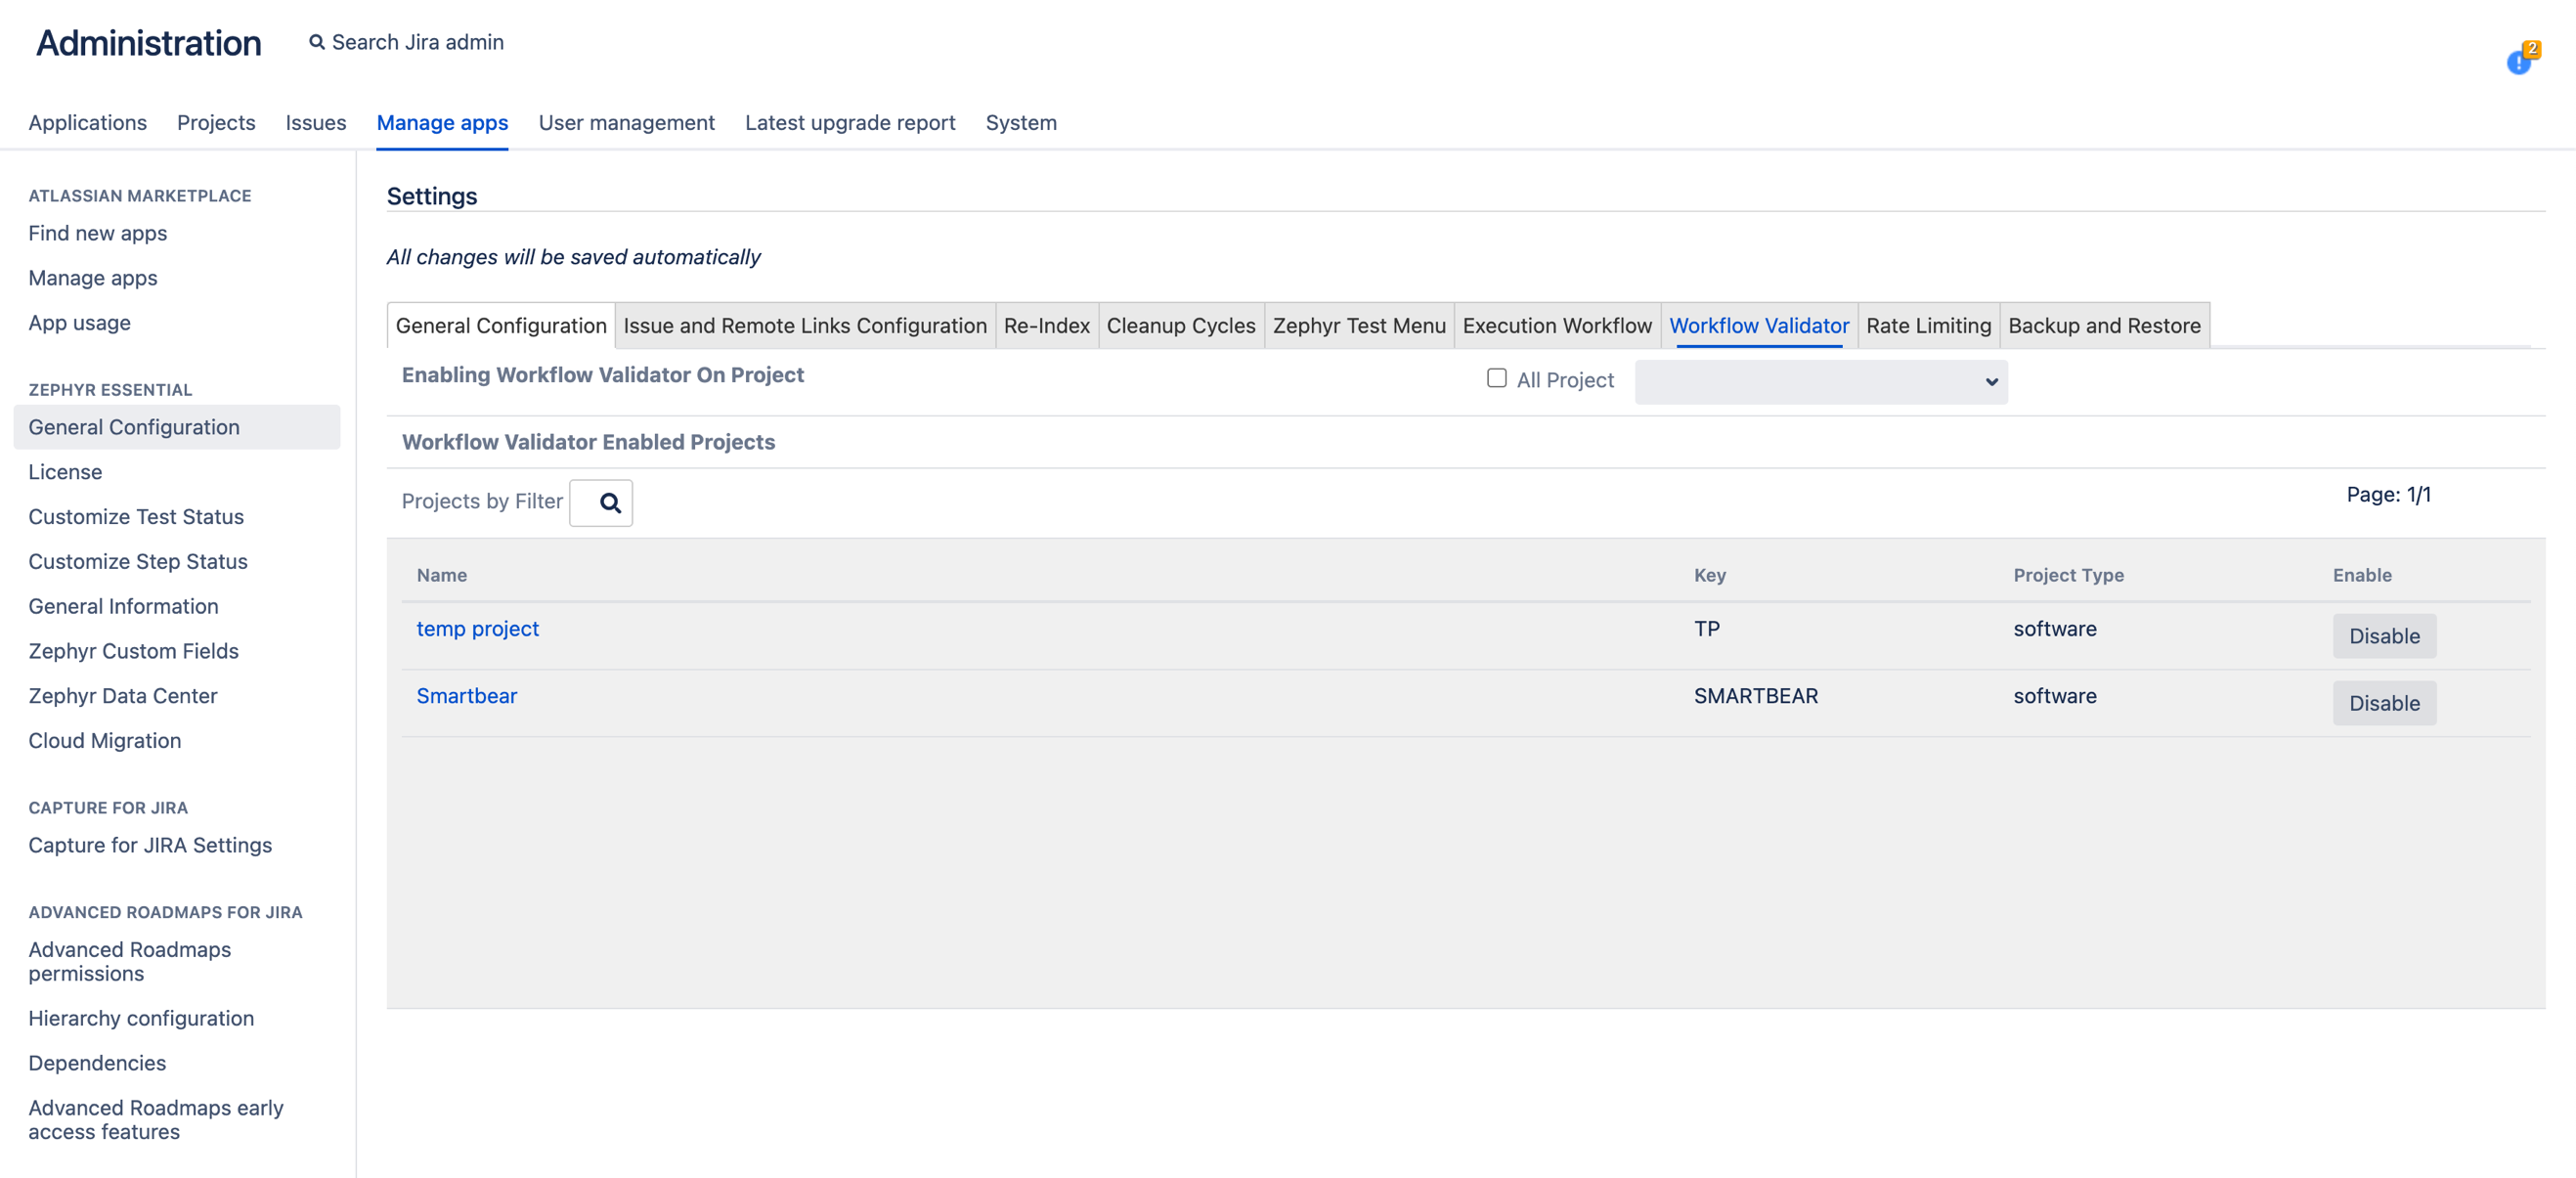Image resolution: width=2576 pixels, height=1178 pixels.
Task: Select the Cleanup Cycles tab
Action: click(1181, 325)
